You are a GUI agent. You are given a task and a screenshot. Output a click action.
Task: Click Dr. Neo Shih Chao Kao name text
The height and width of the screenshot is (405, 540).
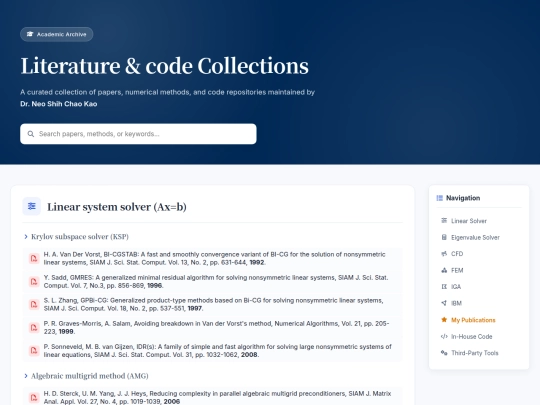coord(59,104)
